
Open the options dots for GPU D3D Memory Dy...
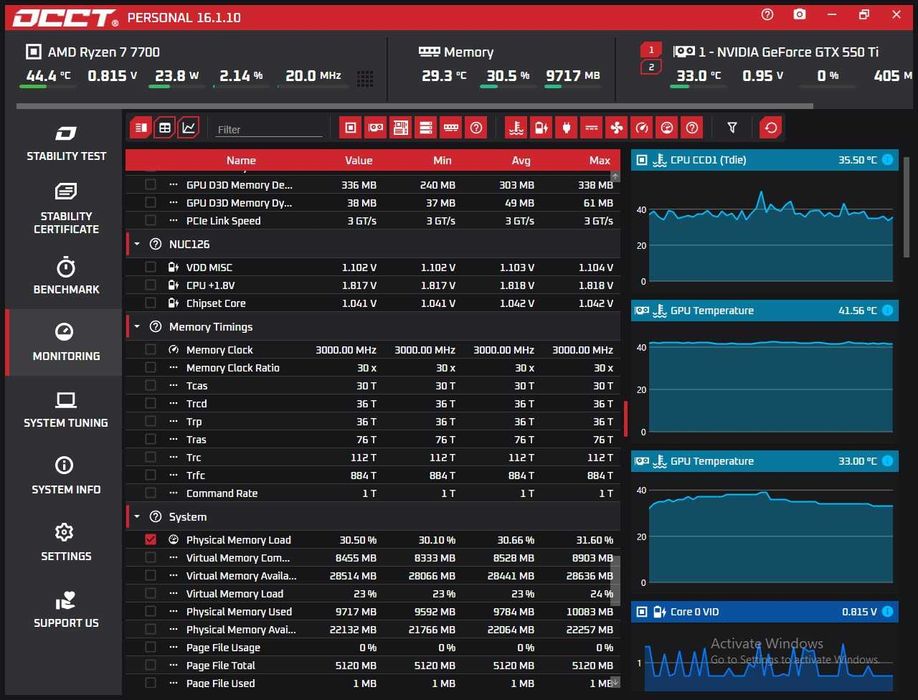tap(173, 203)
